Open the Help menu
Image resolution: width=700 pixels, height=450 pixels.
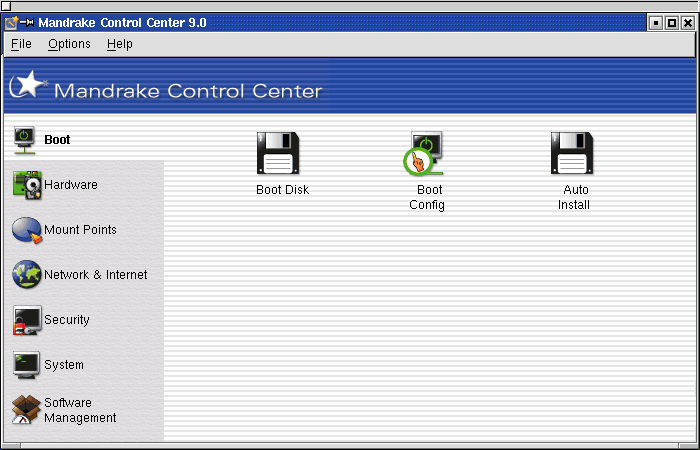click(x=120, y=44)
